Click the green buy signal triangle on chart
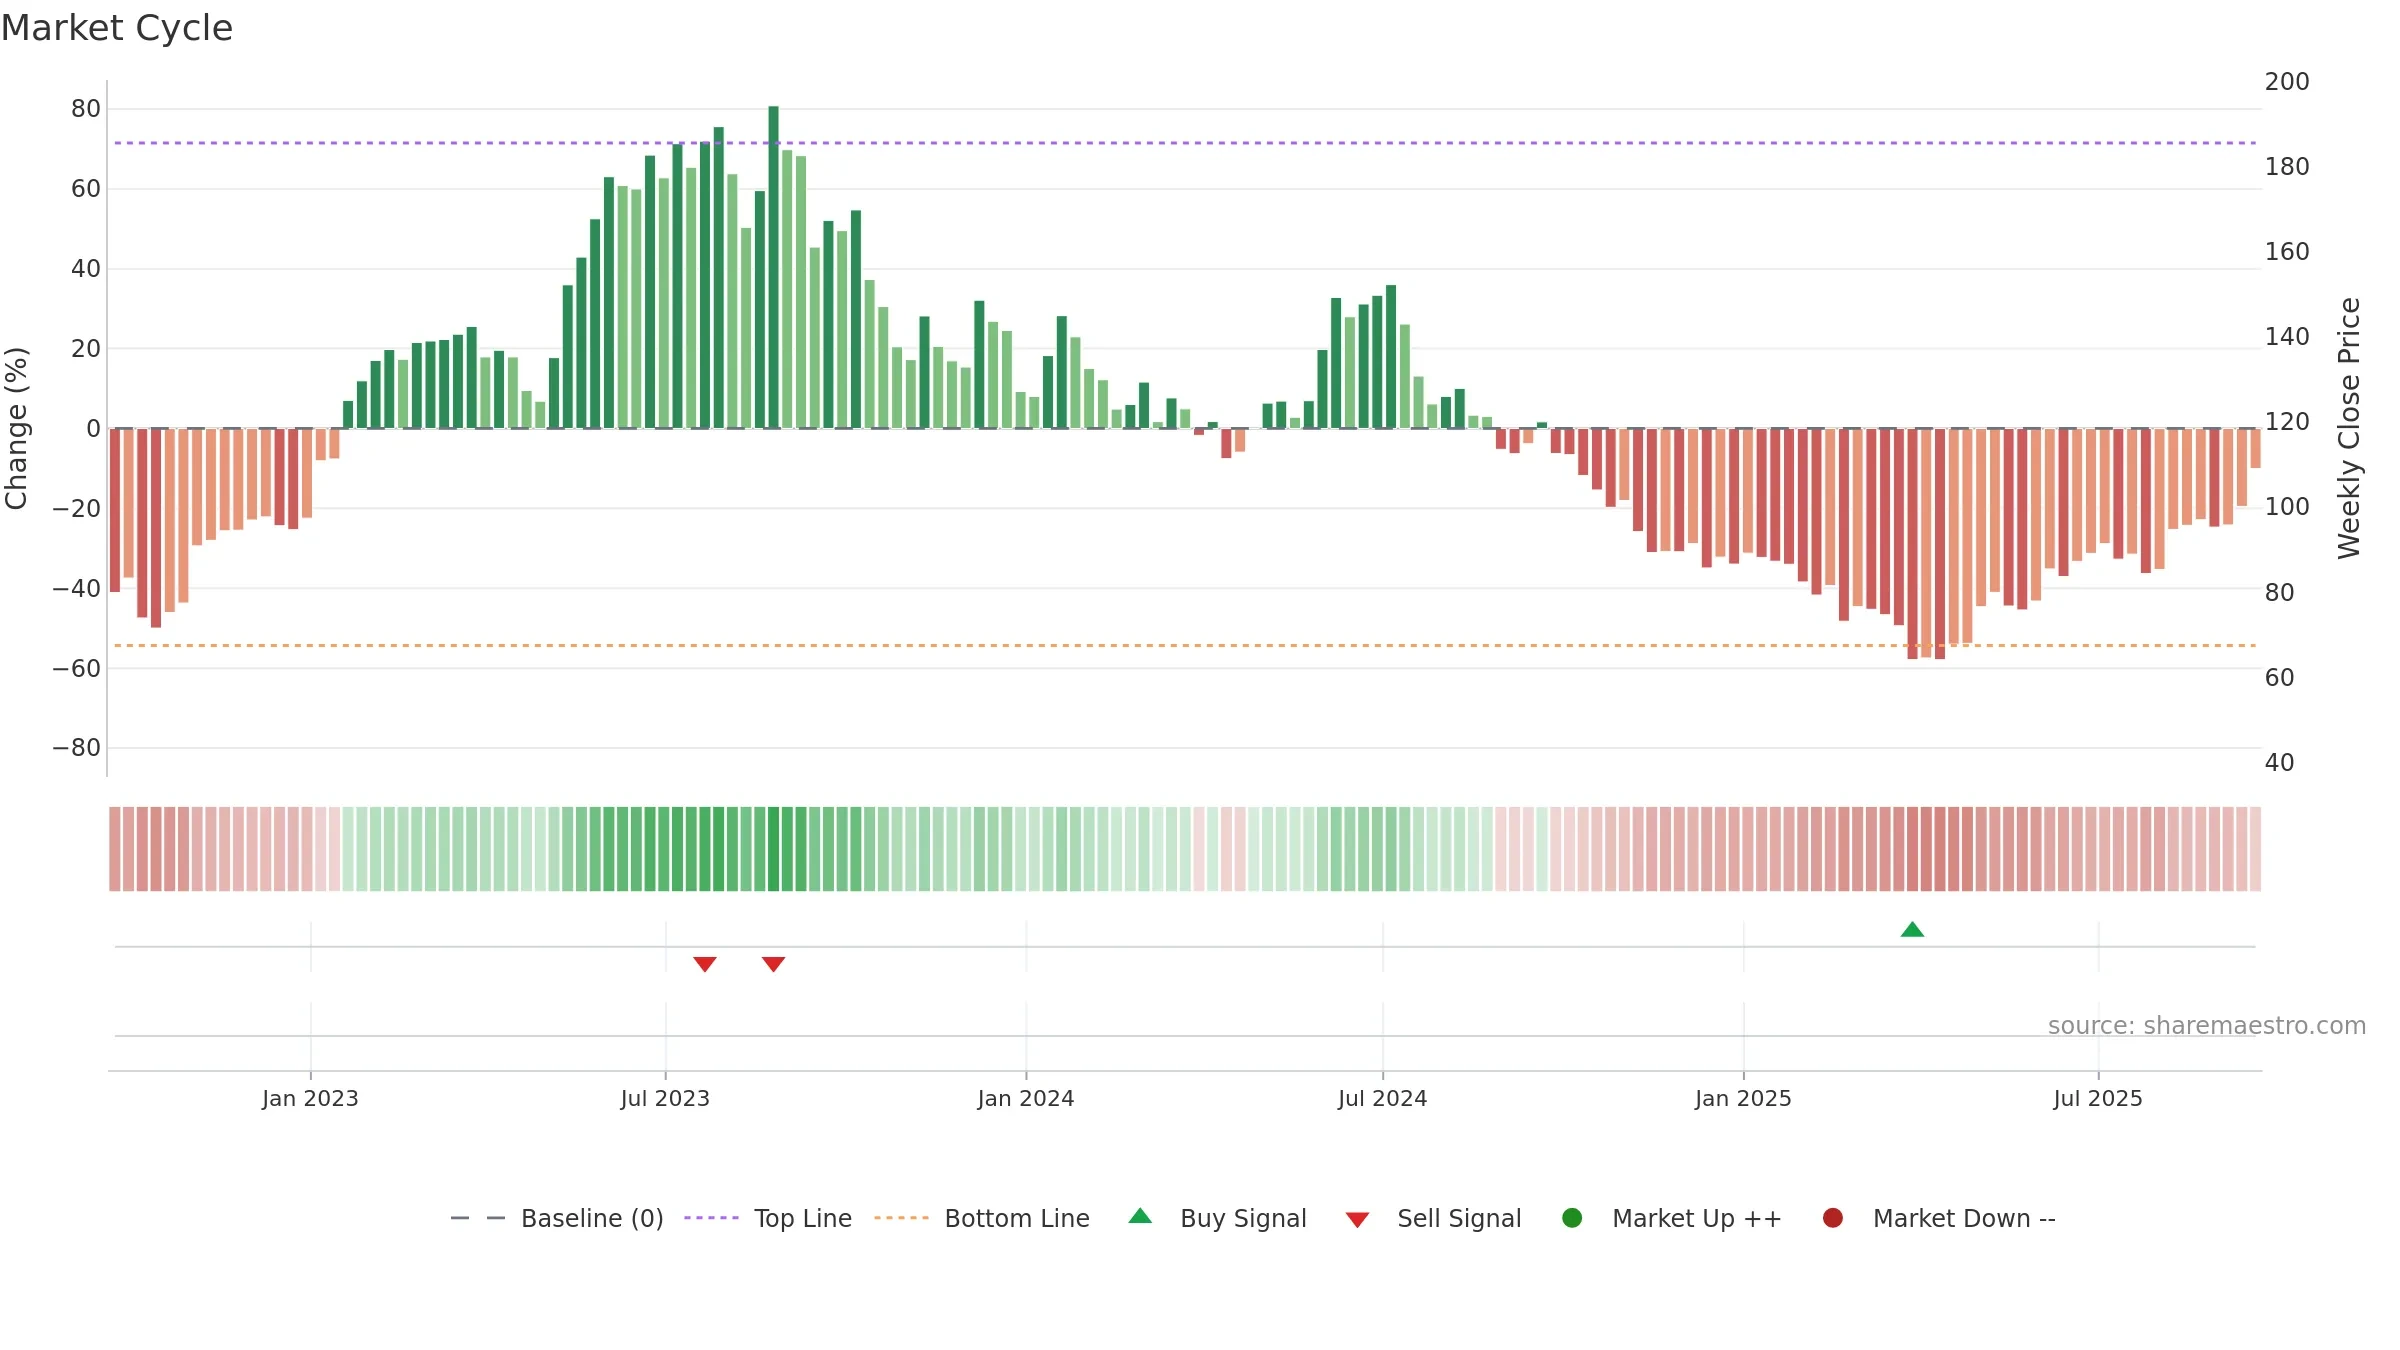Viewport: 2400px width, 1350px height. click(1912, 930)
